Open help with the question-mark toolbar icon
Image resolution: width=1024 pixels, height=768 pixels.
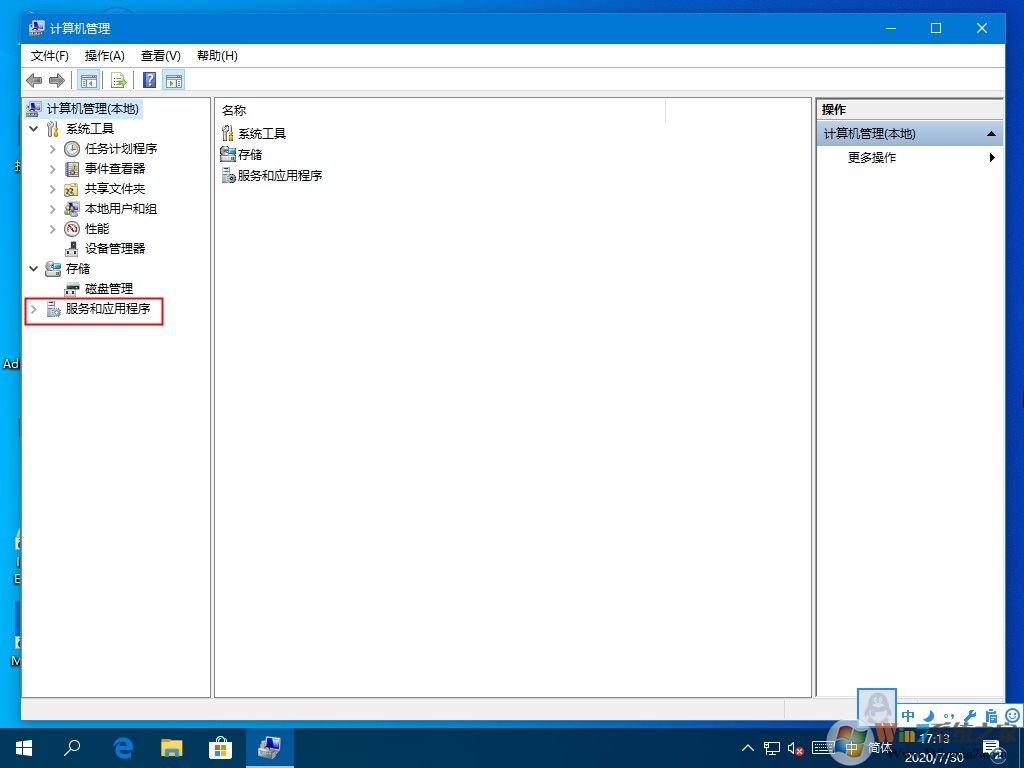(x=149, y=80)
